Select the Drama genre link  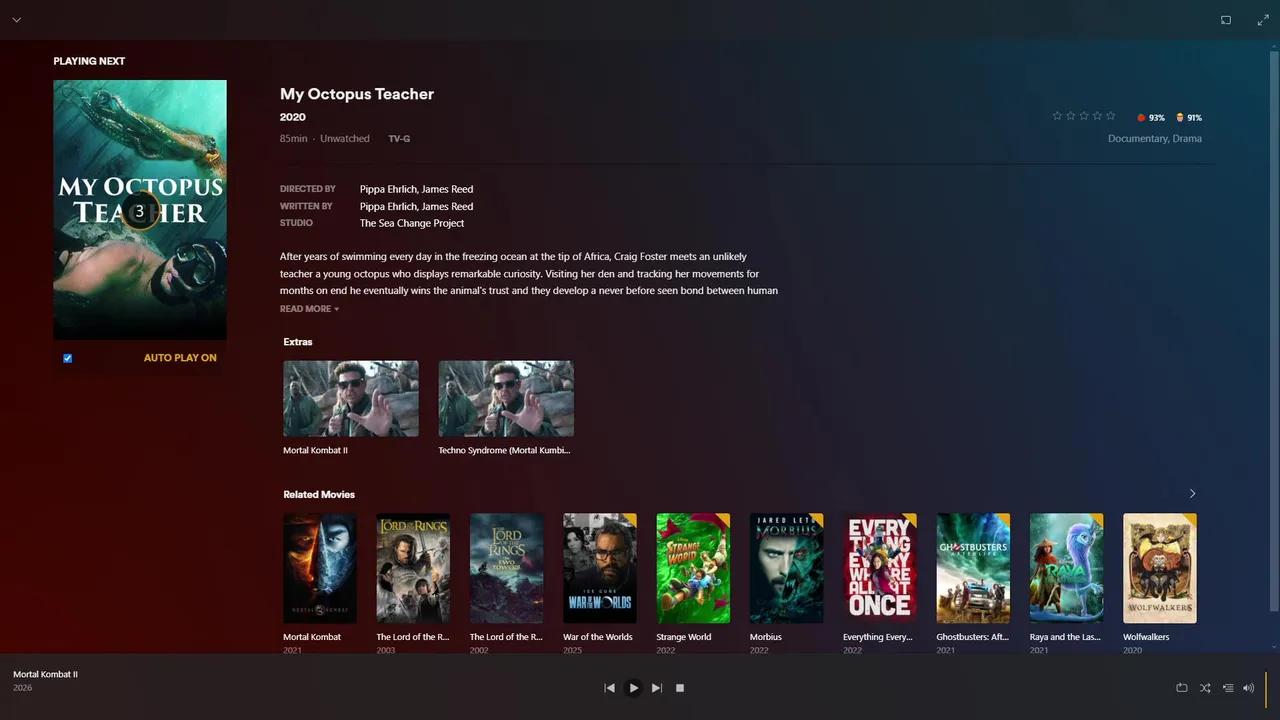click(x=1187, y=139)
